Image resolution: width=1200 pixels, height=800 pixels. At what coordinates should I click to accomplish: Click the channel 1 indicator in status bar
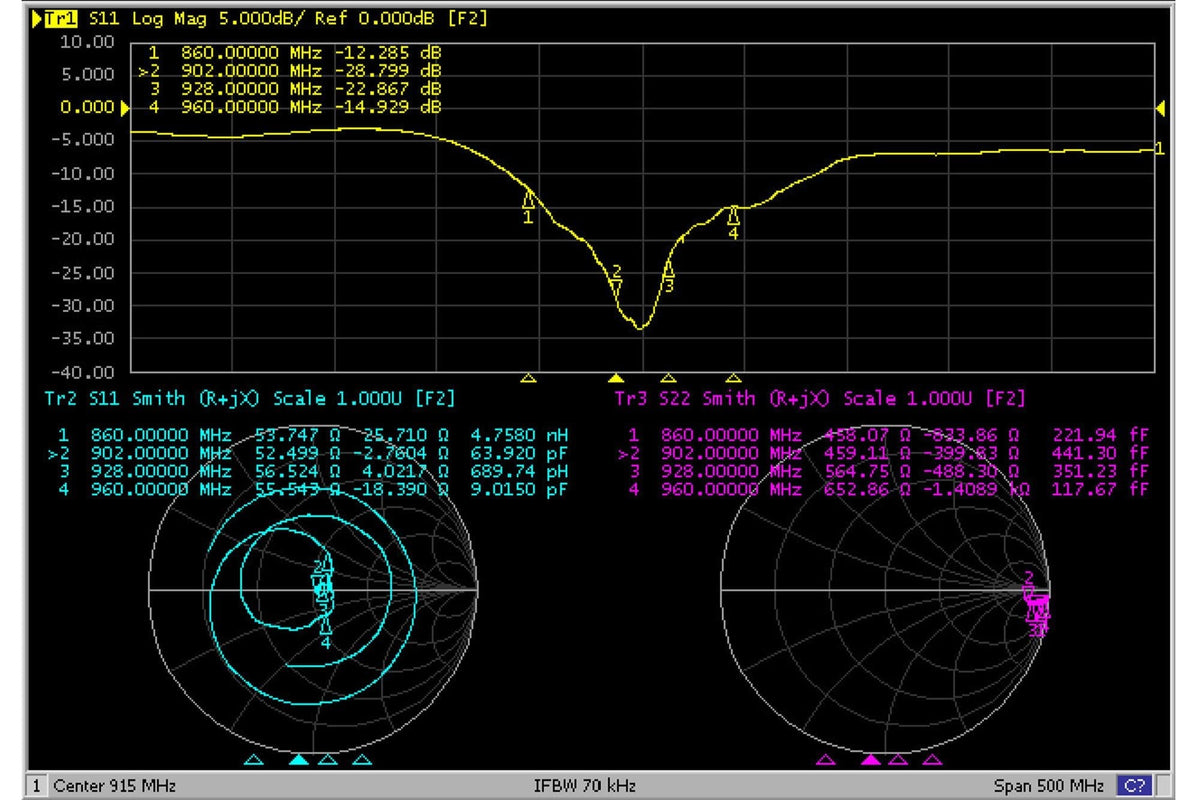tap(37, 785)
